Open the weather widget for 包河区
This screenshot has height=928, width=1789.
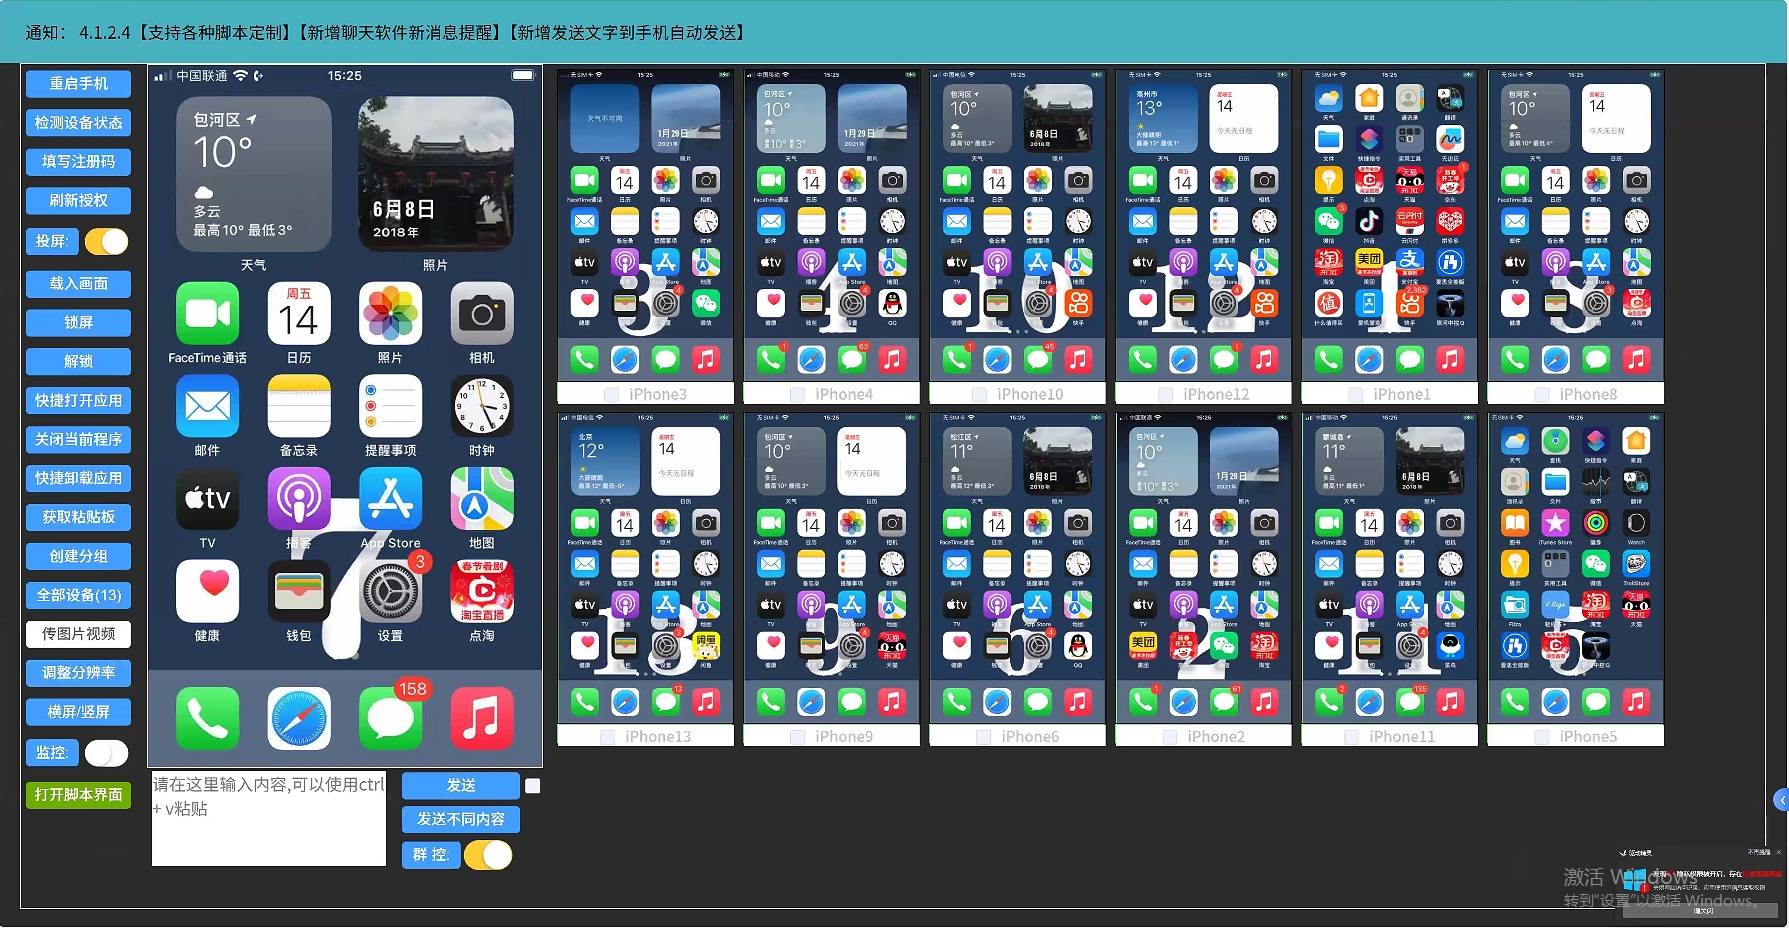pyautogui.click(x=253, y=174)
